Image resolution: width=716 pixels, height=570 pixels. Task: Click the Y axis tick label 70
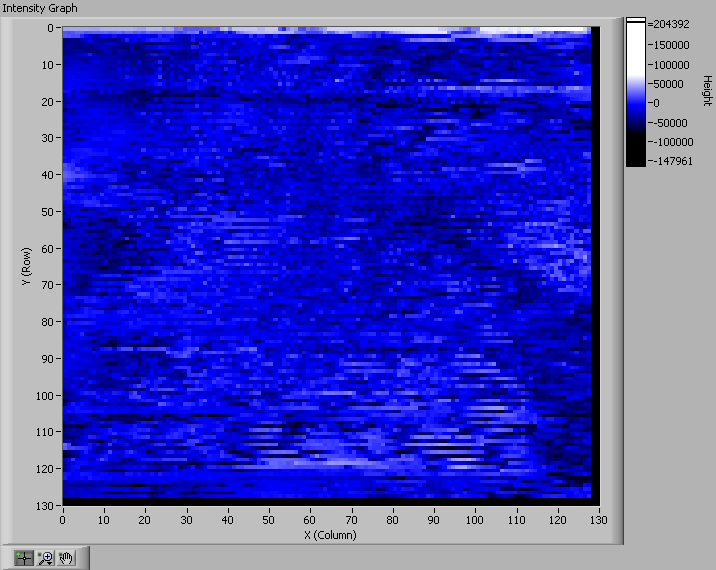pyautogui.click(x=48, y=285)
